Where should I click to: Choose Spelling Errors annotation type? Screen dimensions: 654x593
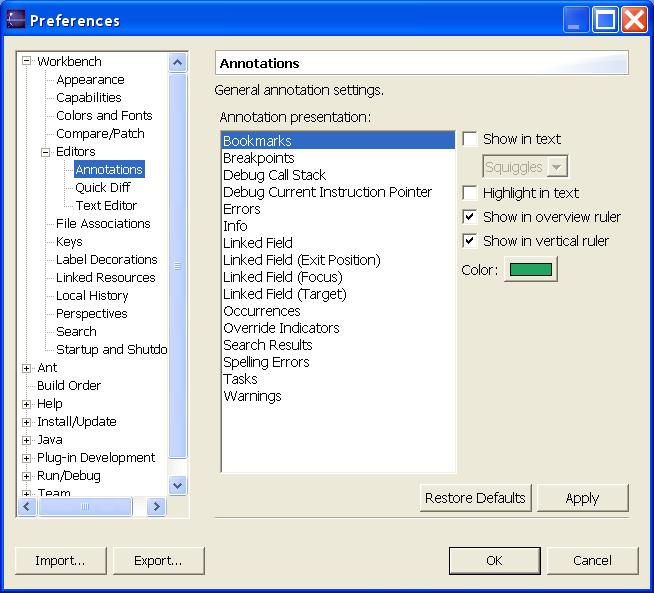click(x=266, y=362)
